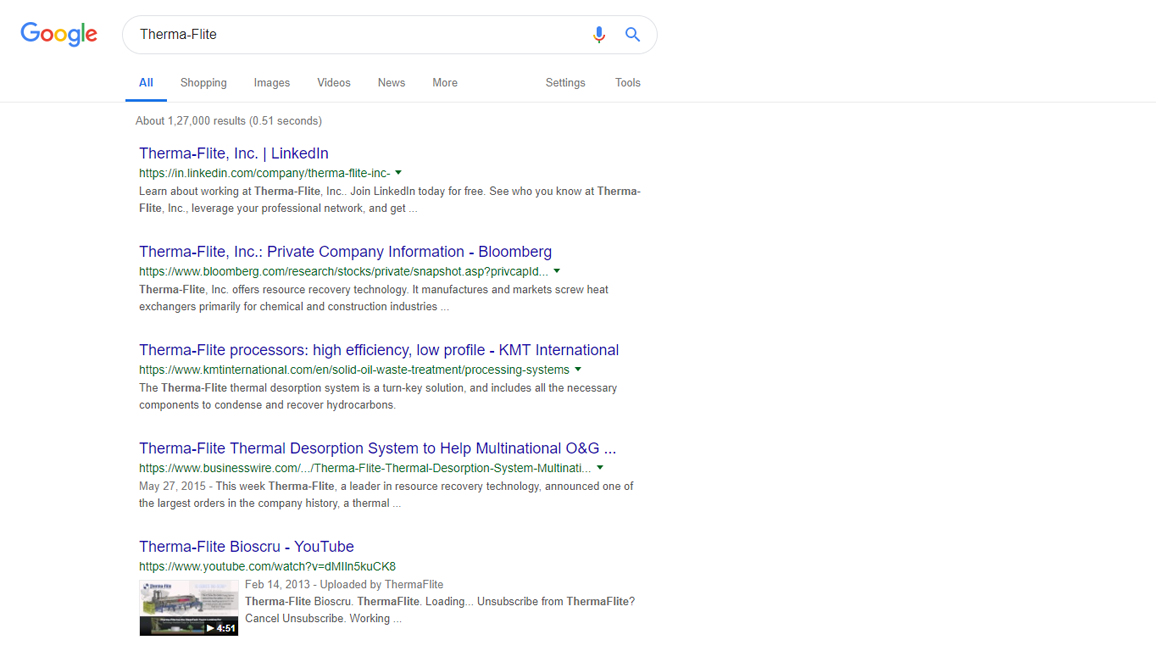Expand the More search categories menu
The height and width of the screenshot is (651, 1156).
(x=445, y=83)
